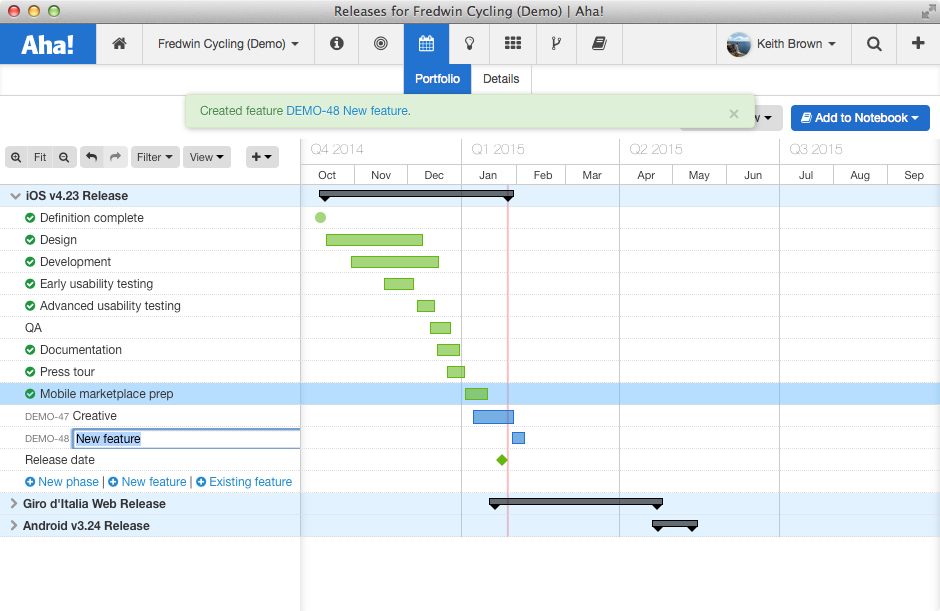Viewport: 940px width, 611px height.
Task: Switch to the Portfolio tab
Action: (x=437, y=79)
